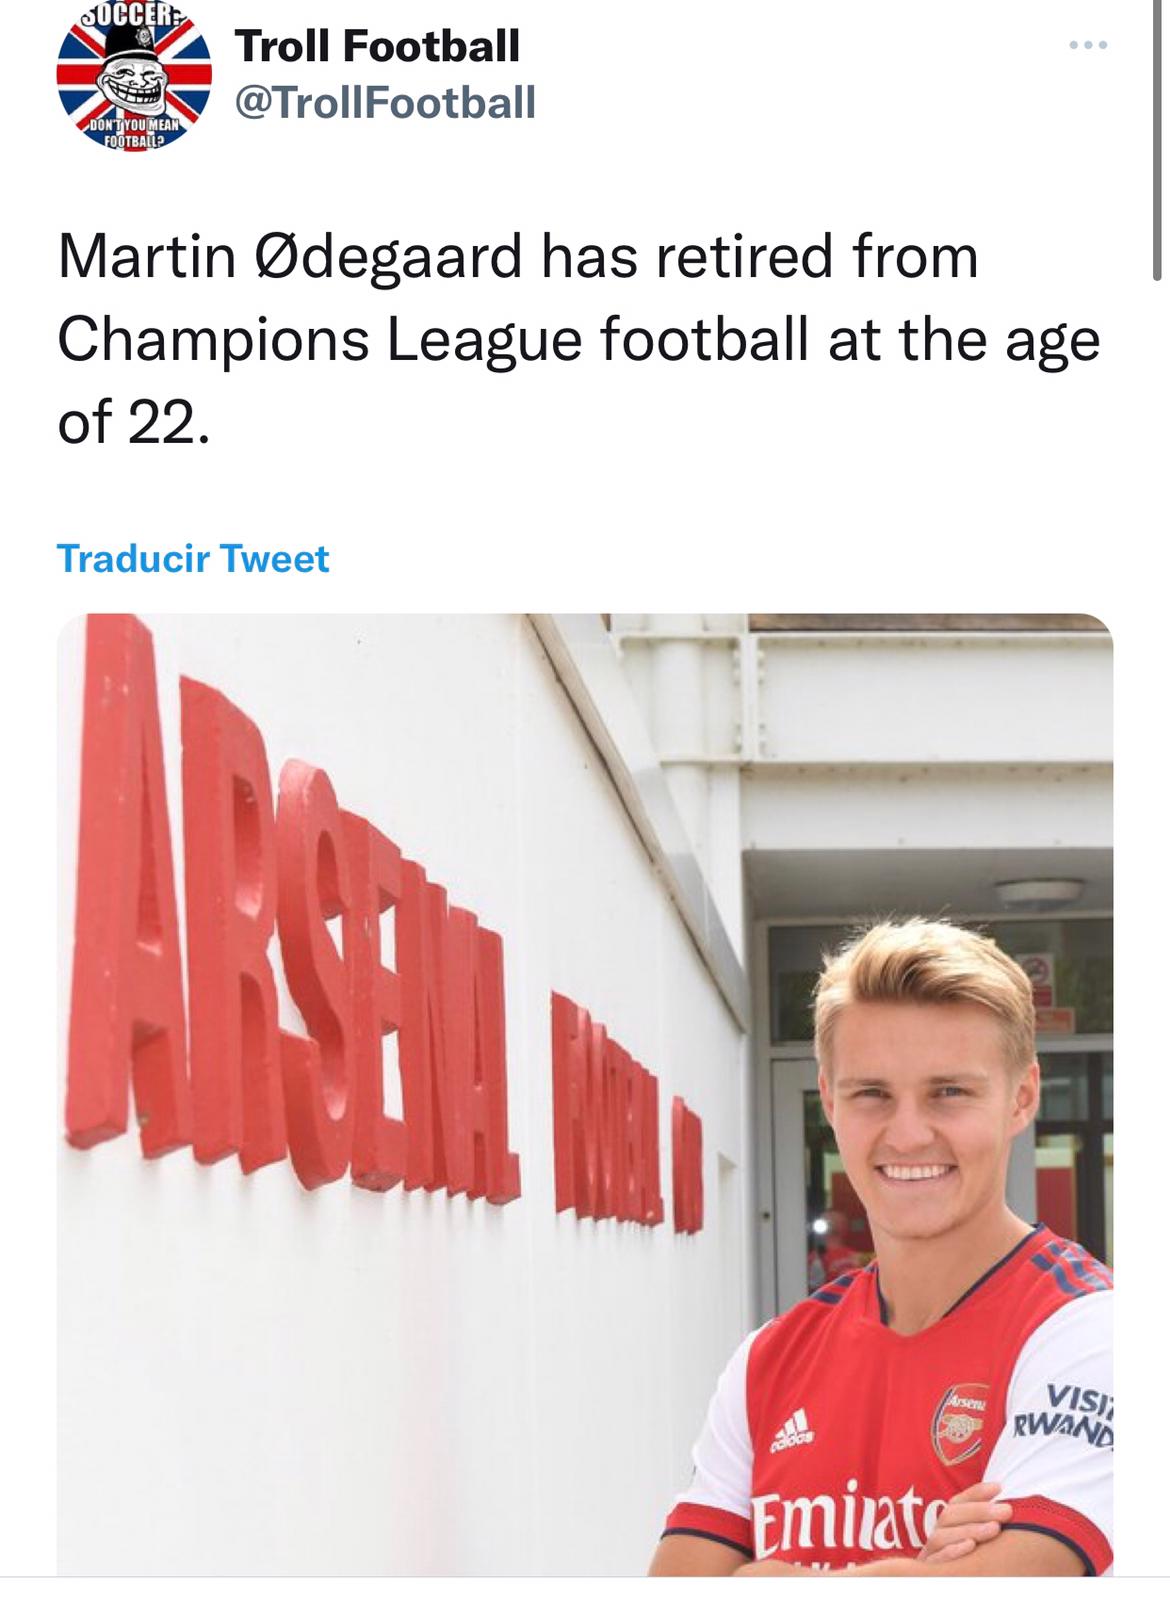The height and width of the screenshot is (1600, 1170).
Task: Click the words "Martin Ødegaard" in the tweet
Action: (x=291, y=256)
